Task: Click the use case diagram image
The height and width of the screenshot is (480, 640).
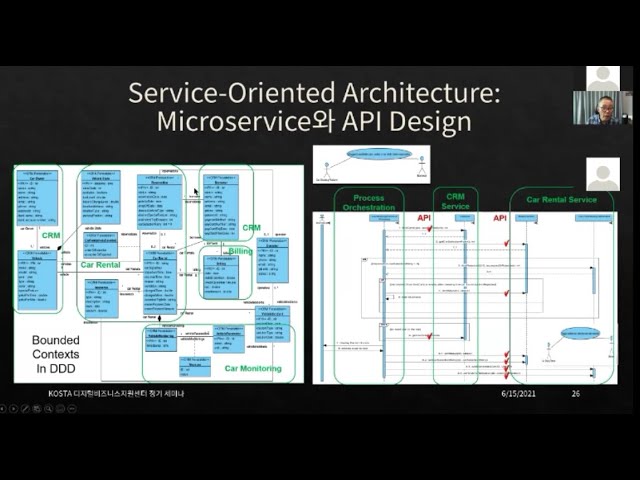Action: pyautogui.click(x=371, y=164)
